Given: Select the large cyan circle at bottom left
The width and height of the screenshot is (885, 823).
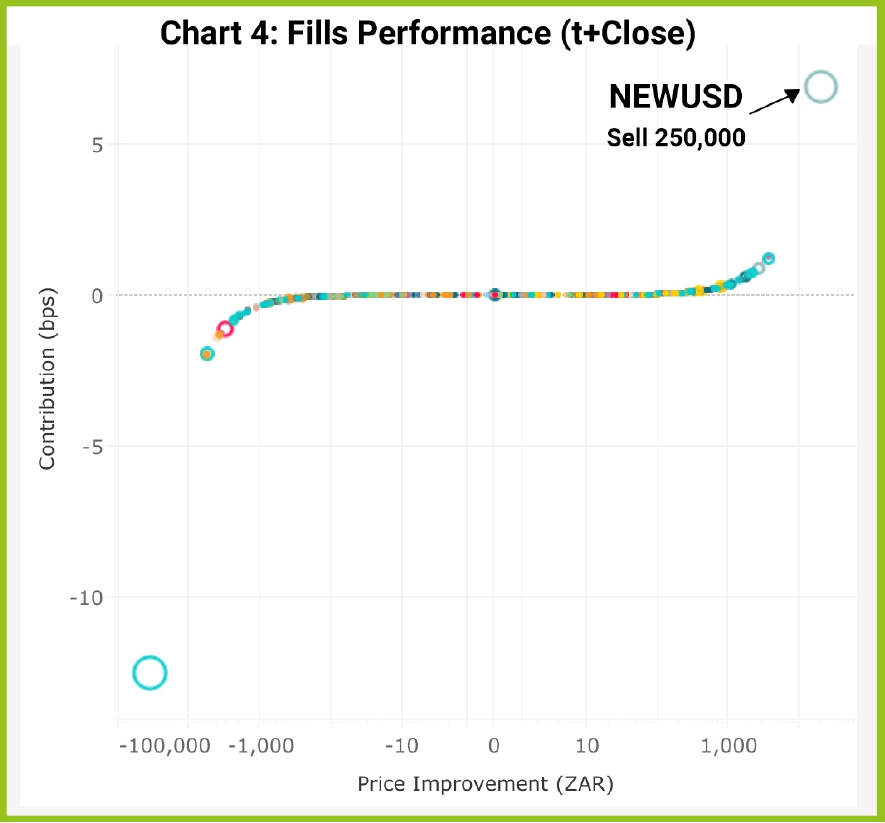Looking at the screenshot, I should click(149, 673).
